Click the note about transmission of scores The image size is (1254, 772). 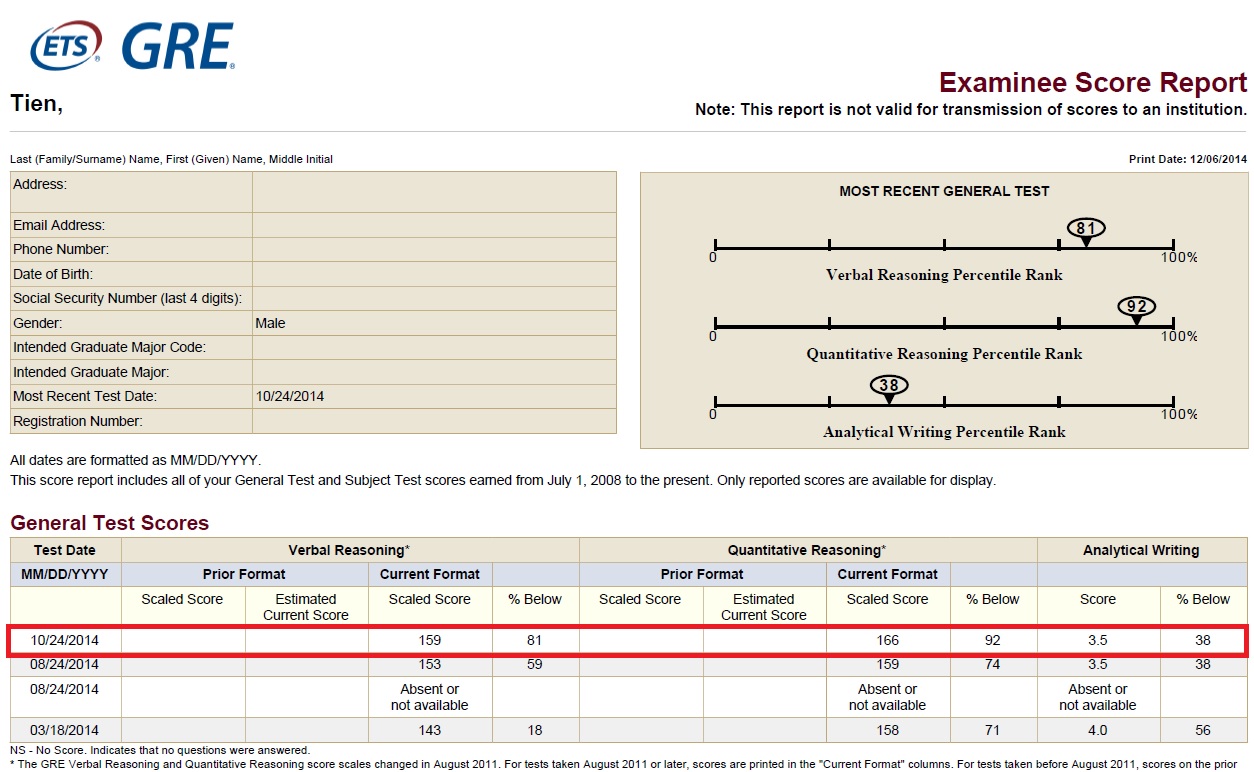(971, 110)
